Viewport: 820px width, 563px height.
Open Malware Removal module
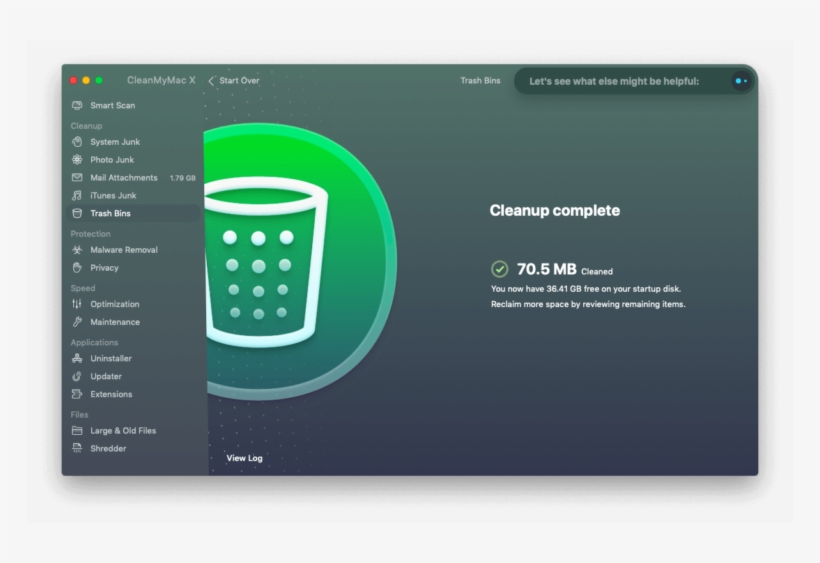133,249
